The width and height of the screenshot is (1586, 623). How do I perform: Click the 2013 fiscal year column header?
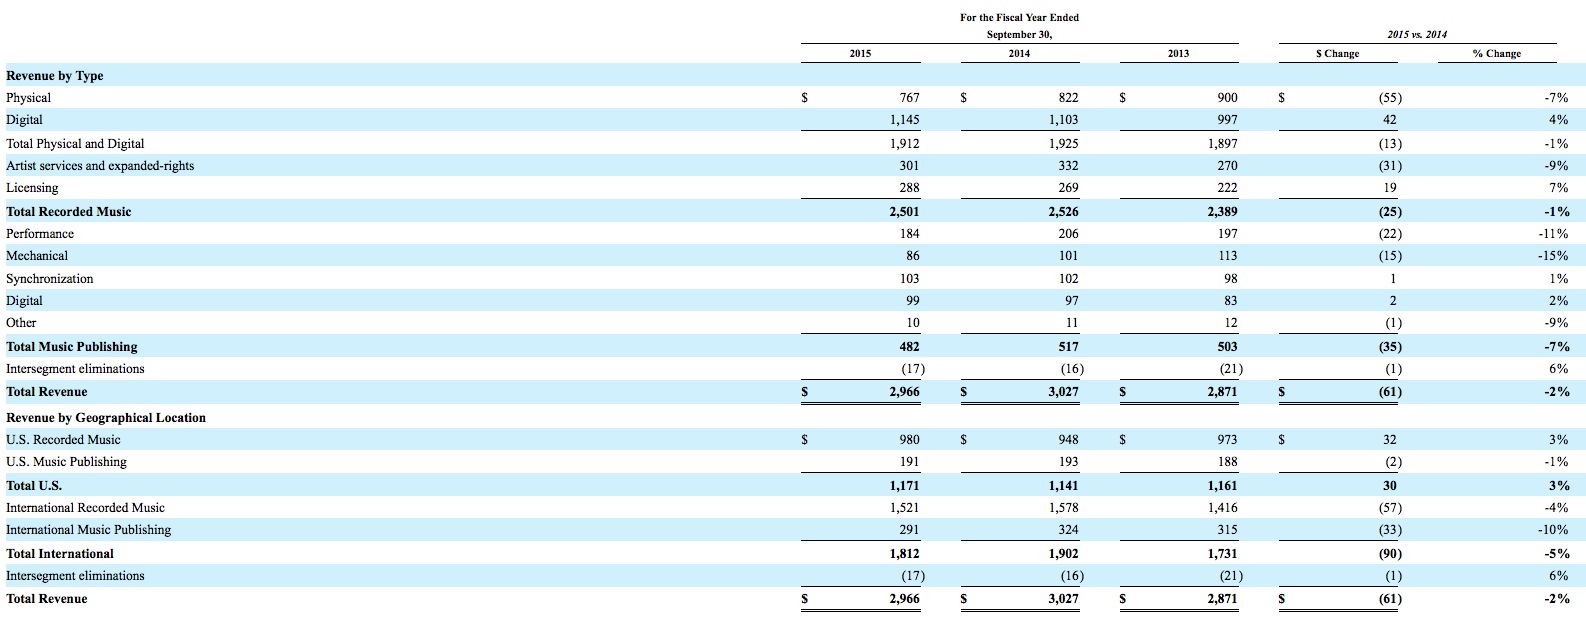coord(1178,54)
